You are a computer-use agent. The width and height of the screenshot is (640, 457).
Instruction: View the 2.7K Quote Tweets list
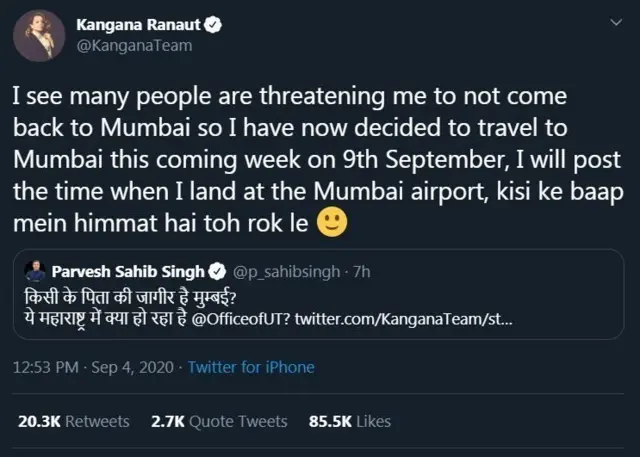point(218,421)
